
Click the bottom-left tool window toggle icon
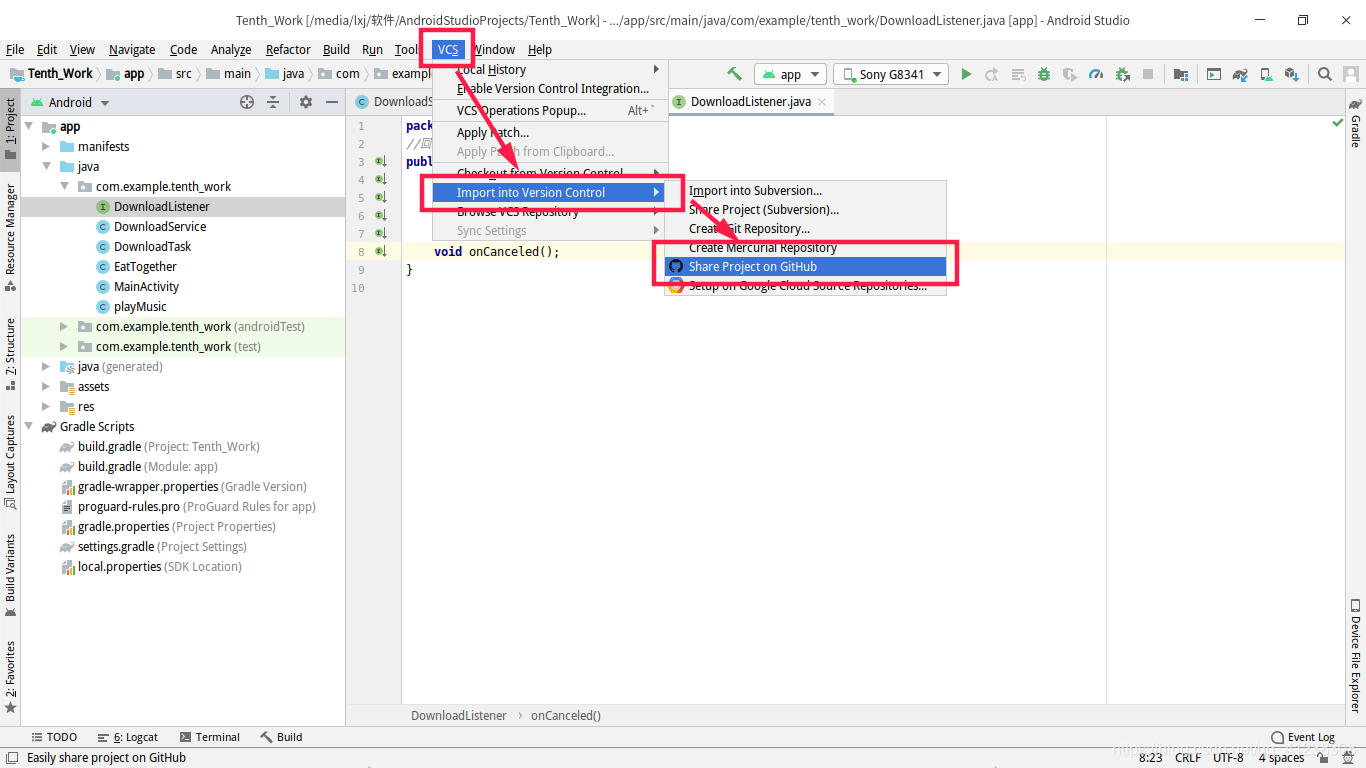coord(10,759)
